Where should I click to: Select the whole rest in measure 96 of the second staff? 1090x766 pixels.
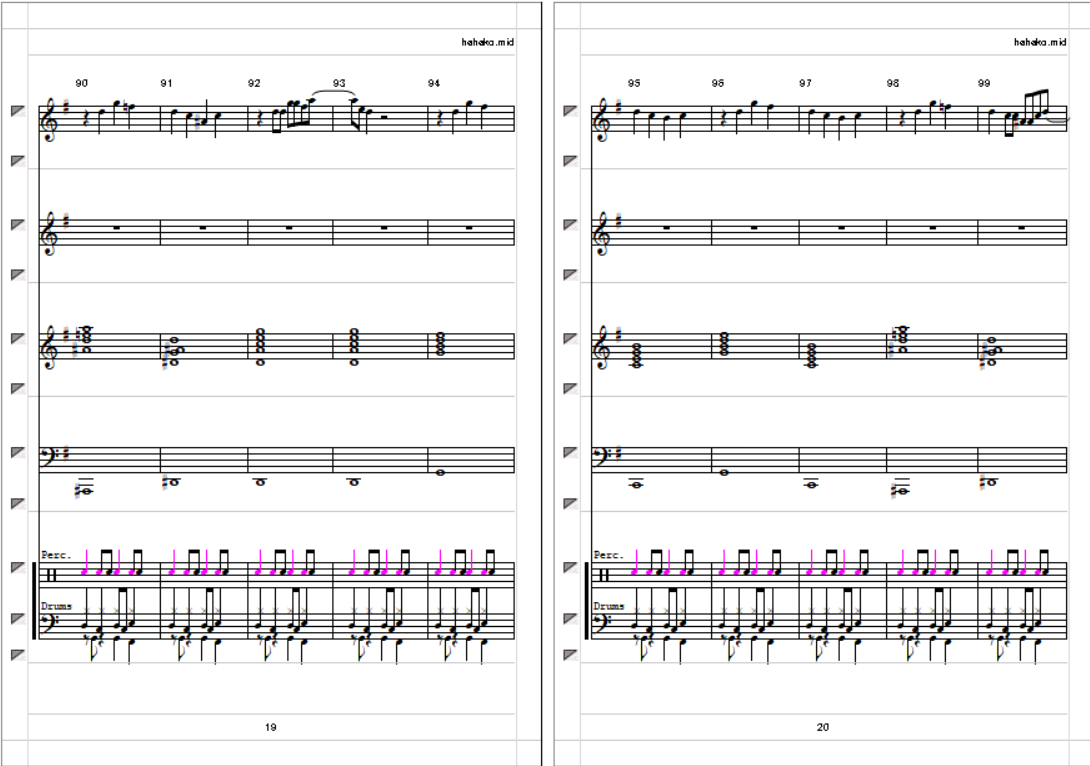click(754, 227)
